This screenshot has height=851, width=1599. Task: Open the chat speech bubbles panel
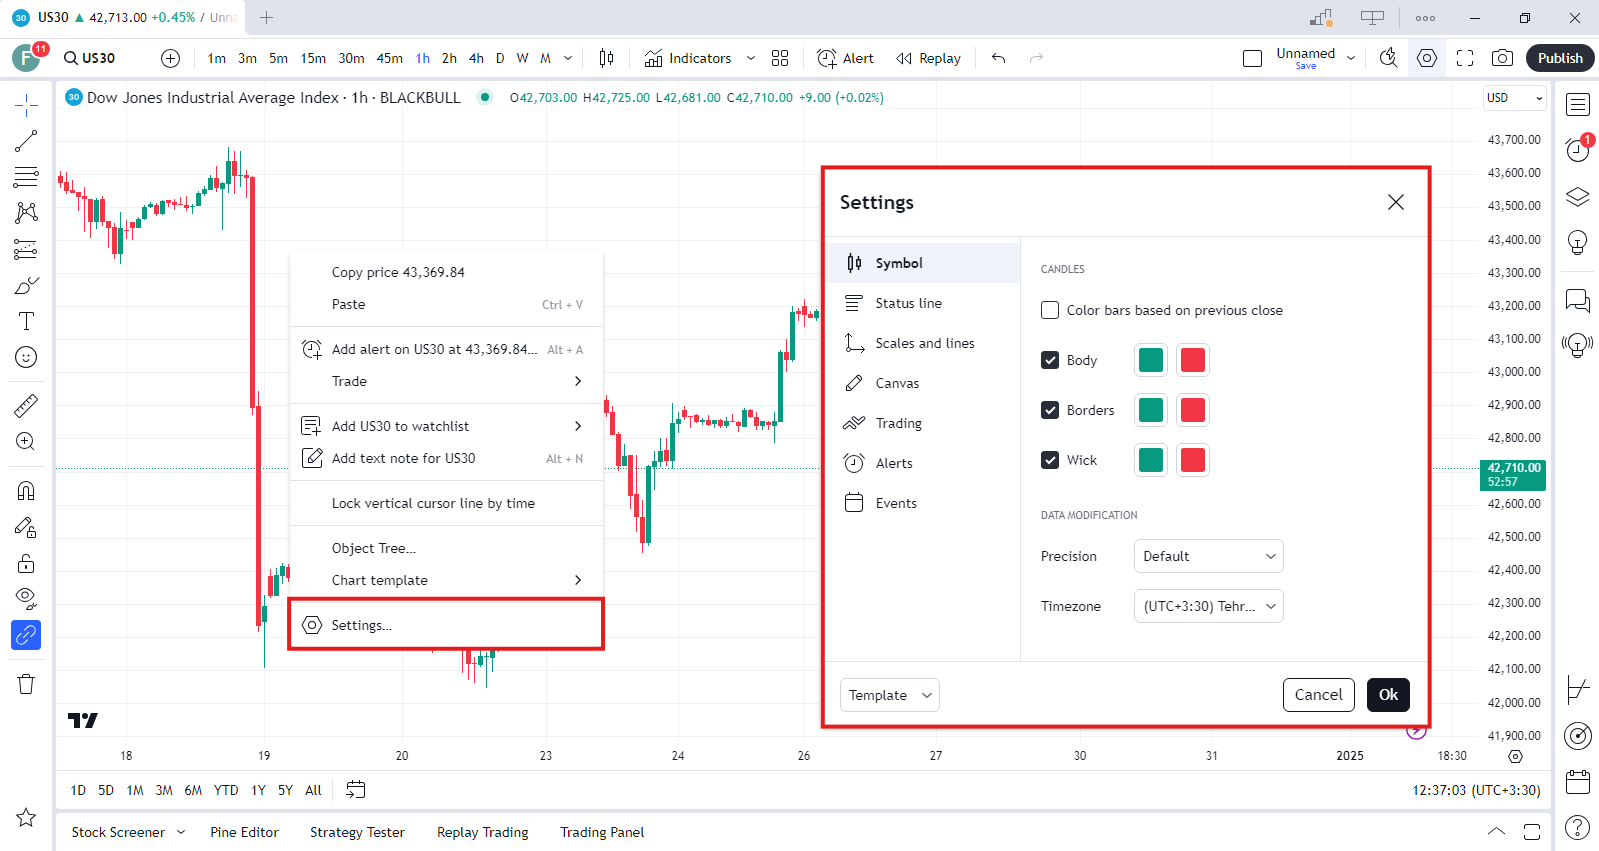(x=1578, y=300)
